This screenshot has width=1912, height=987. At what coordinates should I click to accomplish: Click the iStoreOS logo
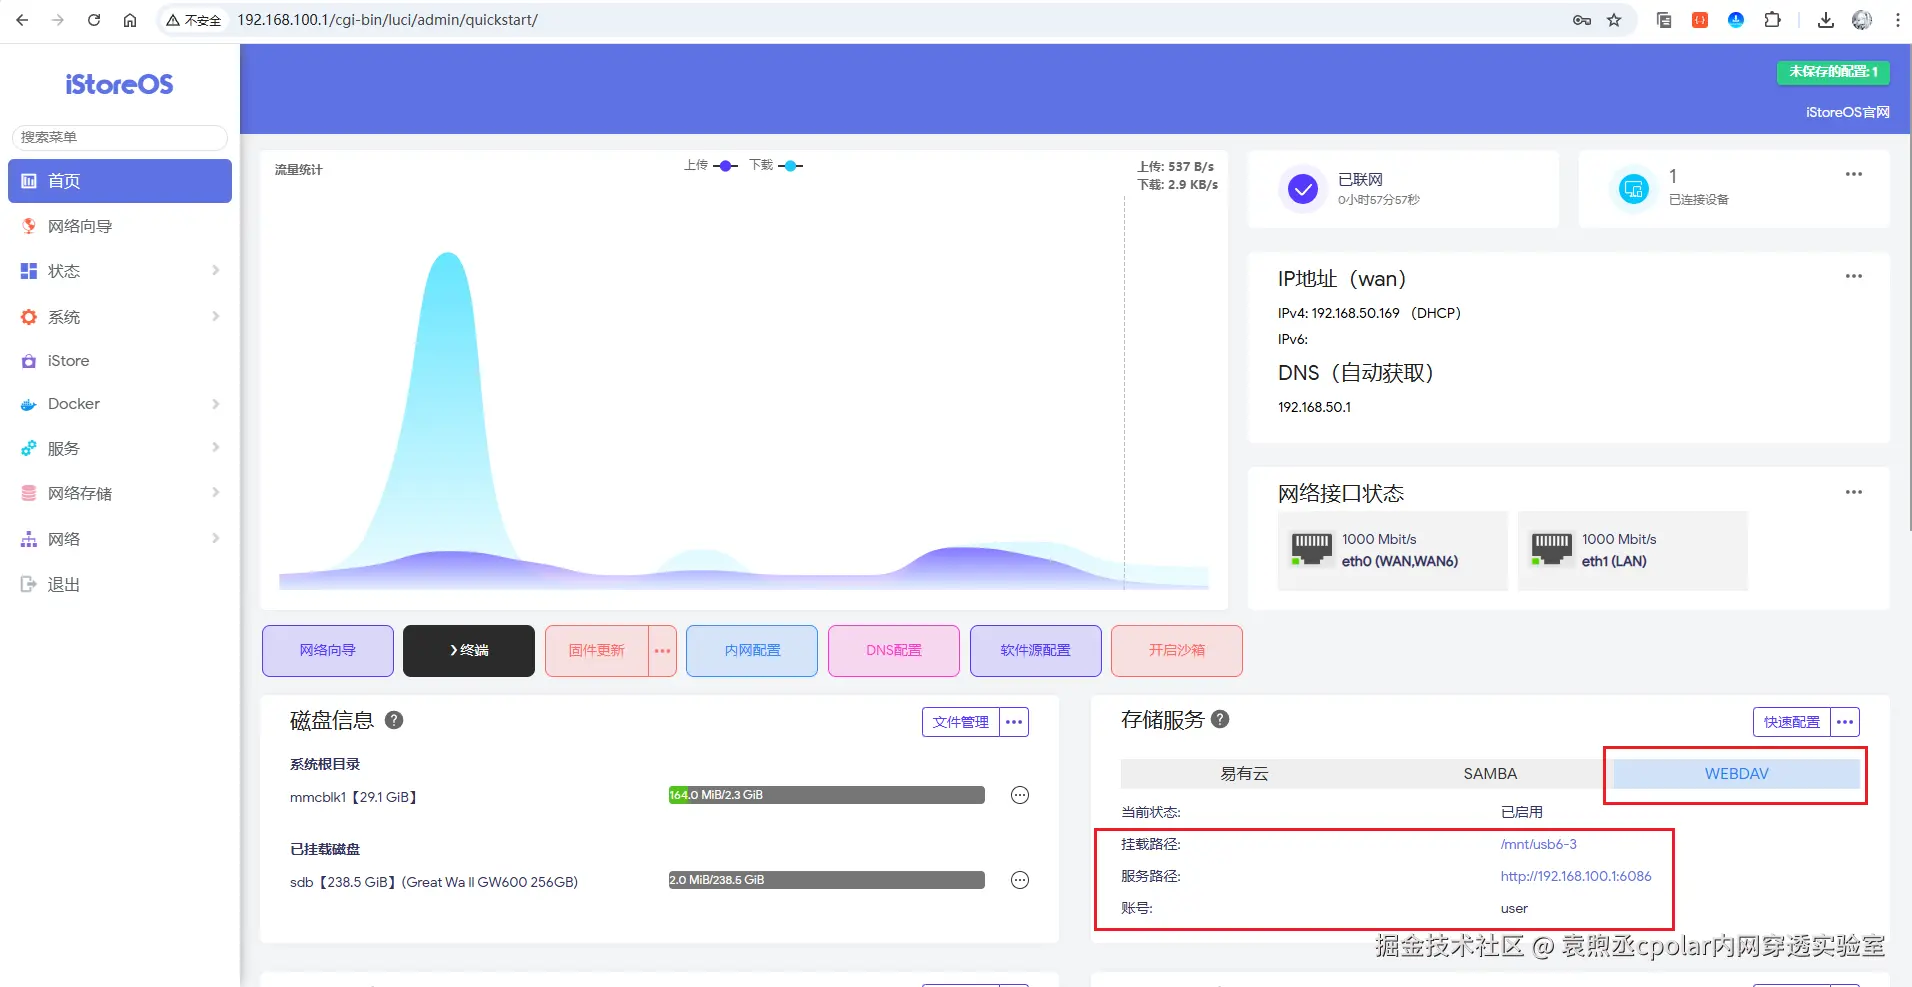119,85
